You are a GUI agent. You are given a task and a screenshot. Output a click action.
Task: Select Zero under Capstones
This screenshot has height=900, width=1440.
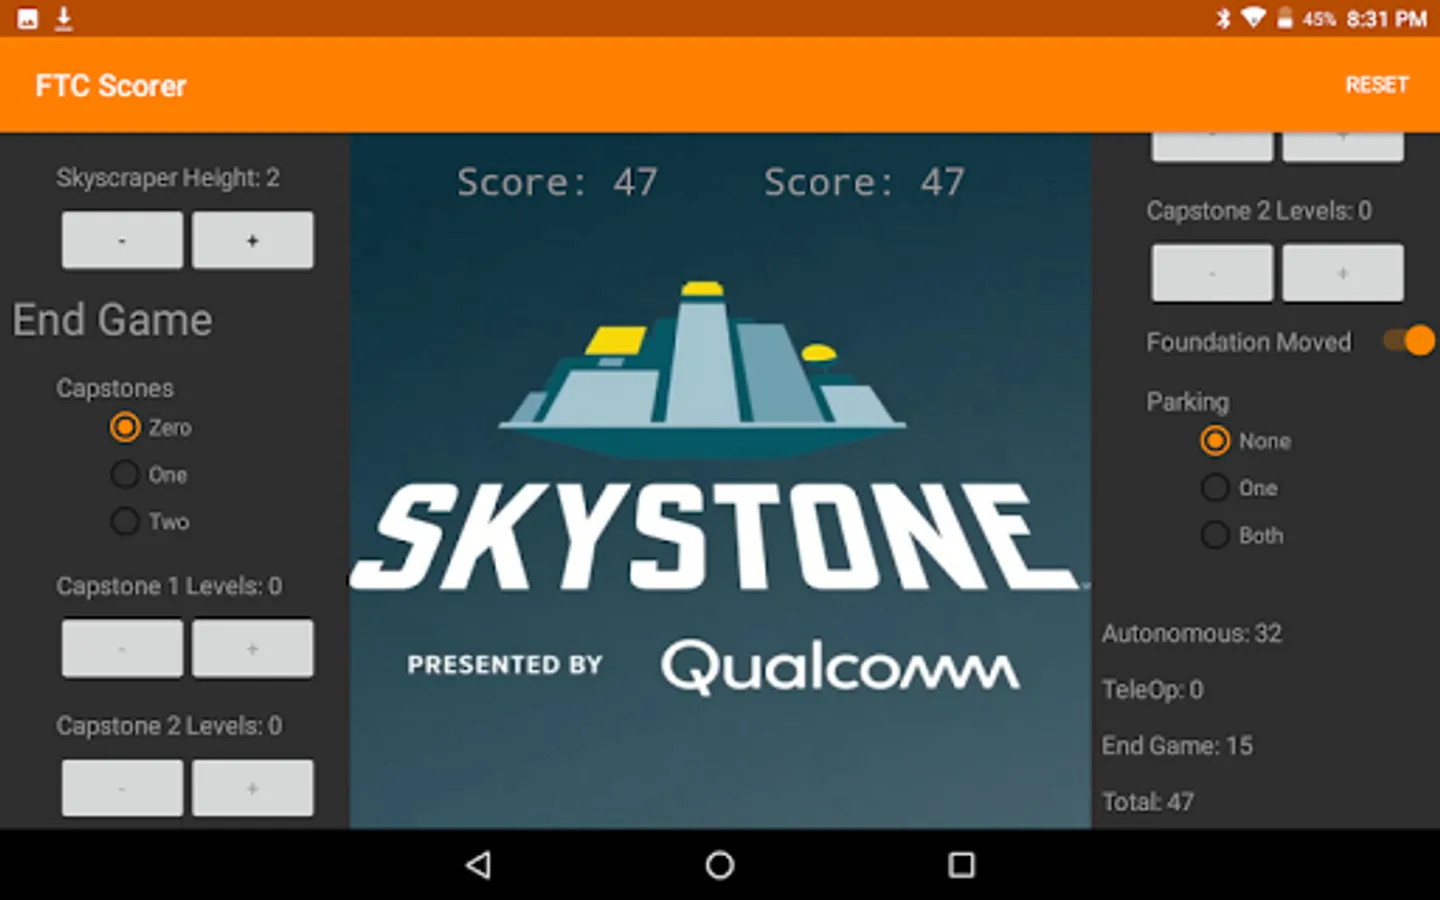point(151,428)
